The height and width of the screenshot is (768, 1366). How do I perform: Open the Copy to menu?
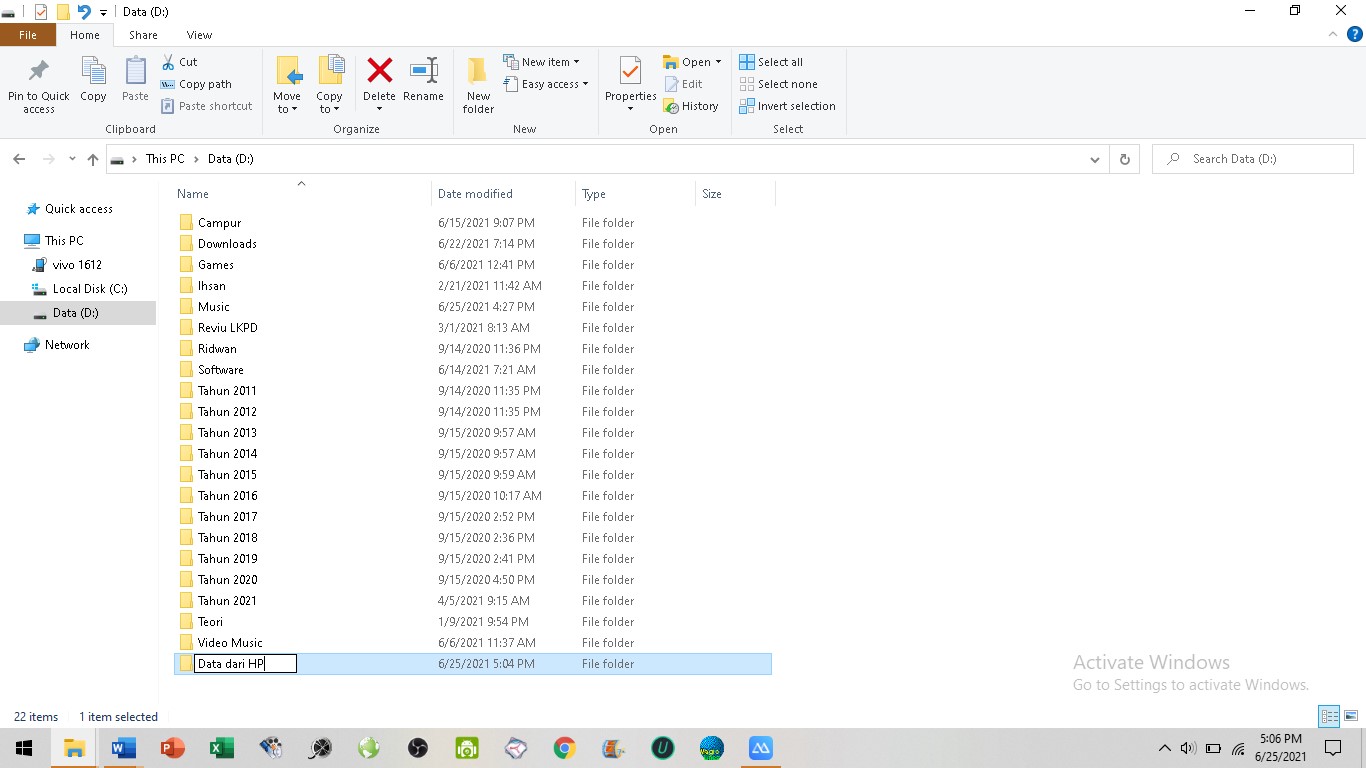click(x=330, y=85)
